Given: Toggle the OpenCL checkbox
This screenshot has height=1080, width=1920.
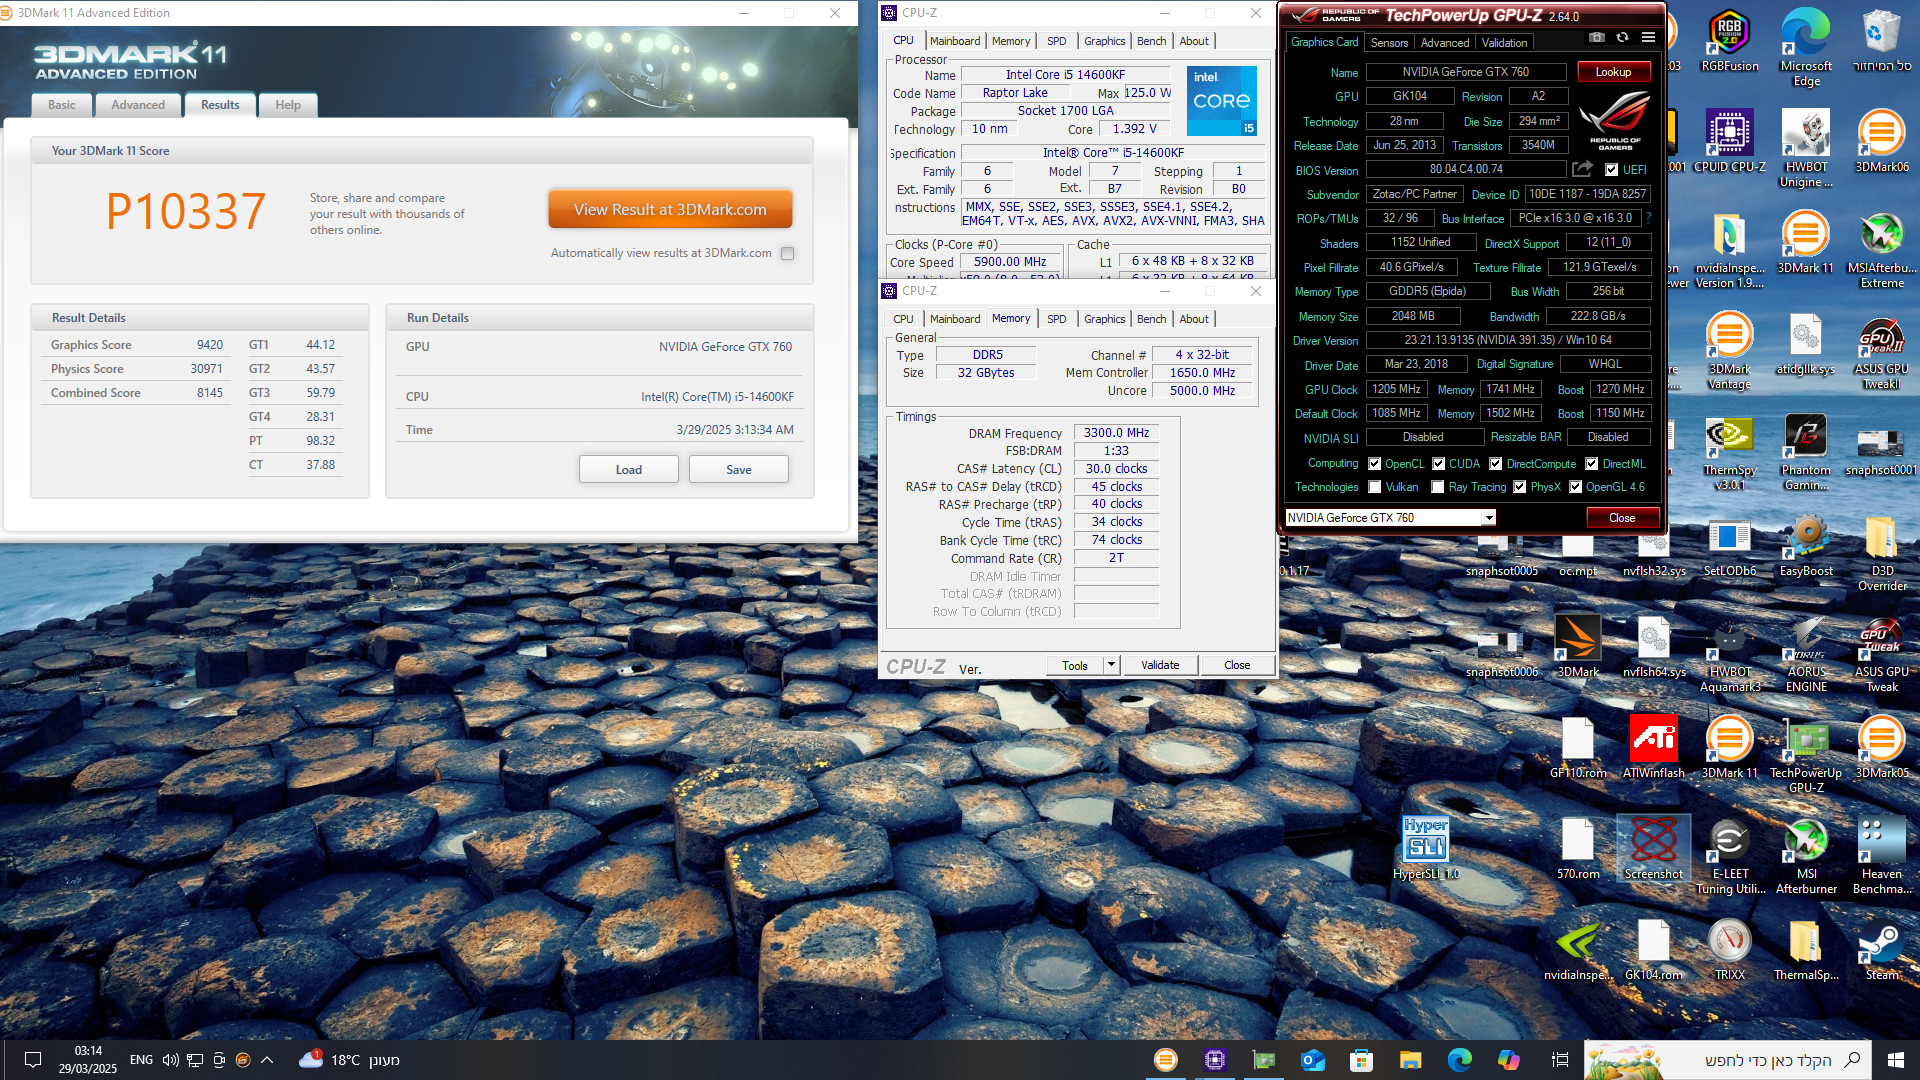Looking at the screenshot, I should click(1375, 464).
